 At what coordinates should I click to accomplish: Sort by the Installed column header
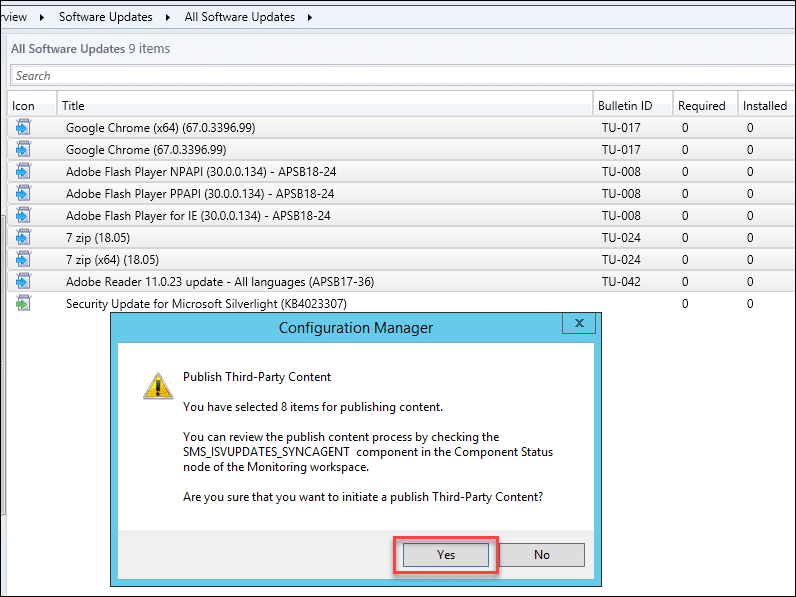point(766,106)
